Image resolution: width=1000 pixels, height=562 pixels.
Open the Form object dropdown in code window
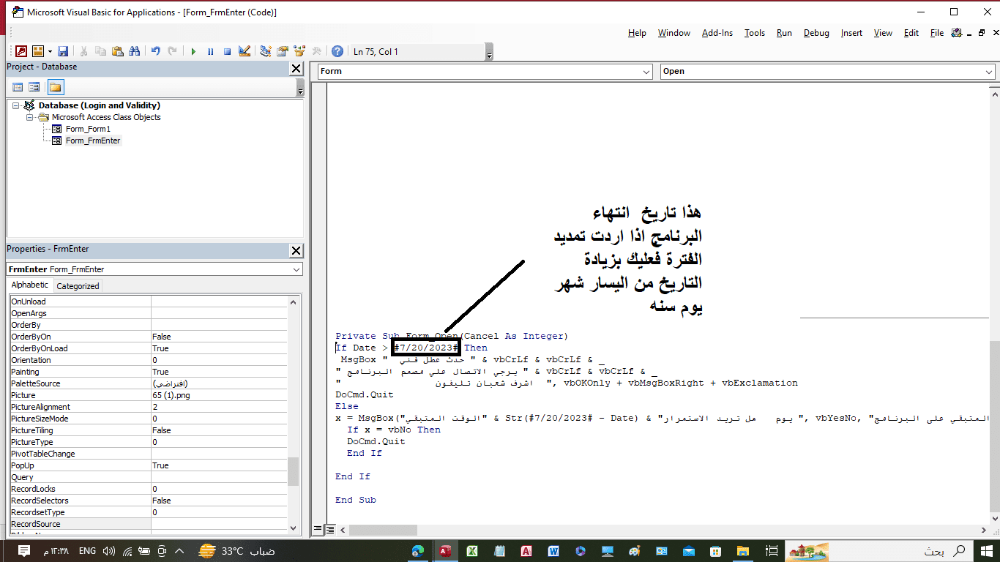pyautogui.click(x=645, y=72)
